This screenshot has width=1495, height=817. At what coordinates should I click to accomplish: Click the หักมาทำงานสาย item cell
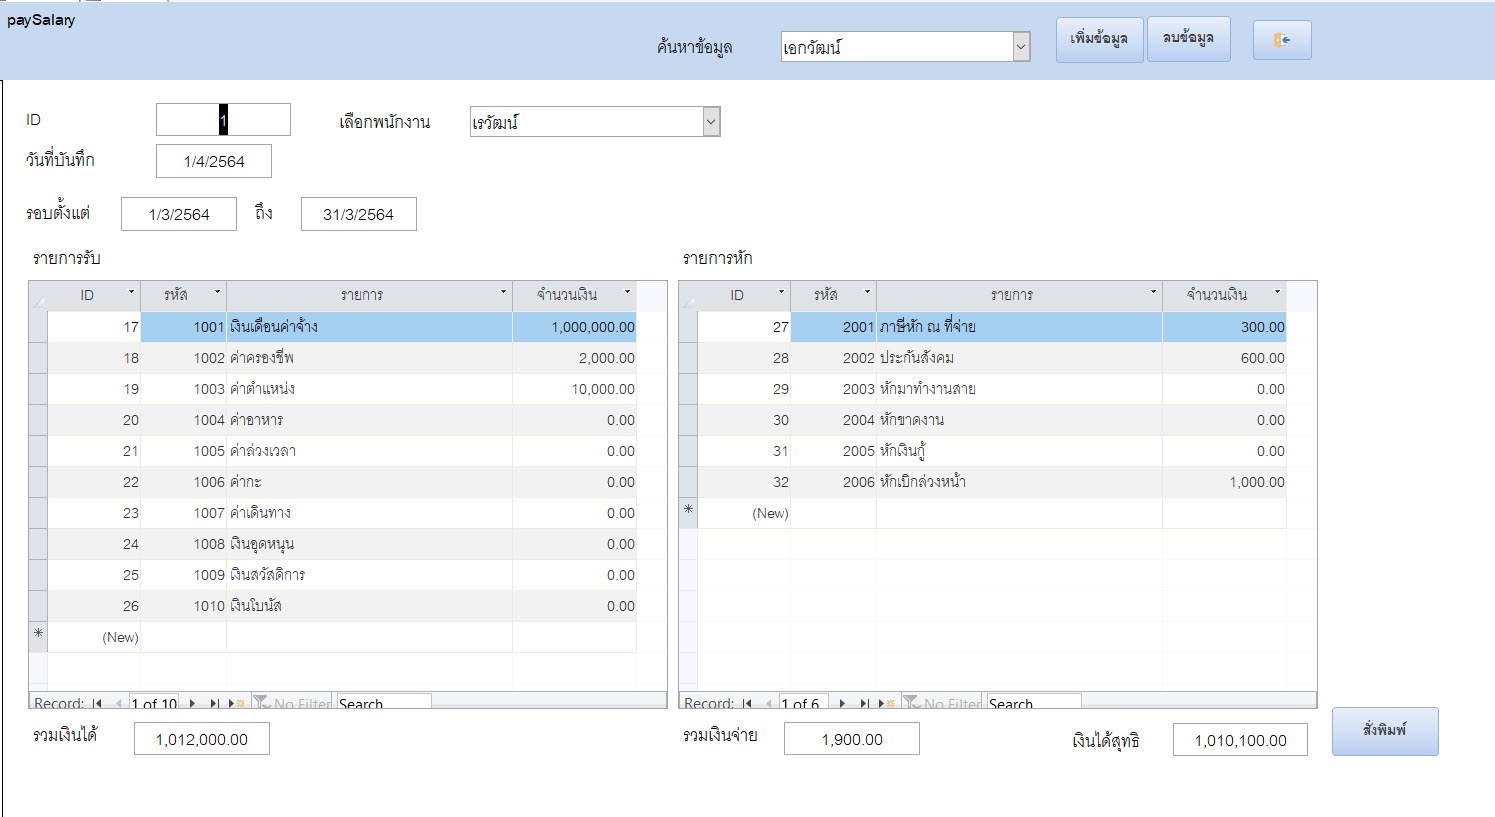pos(1019,389)
